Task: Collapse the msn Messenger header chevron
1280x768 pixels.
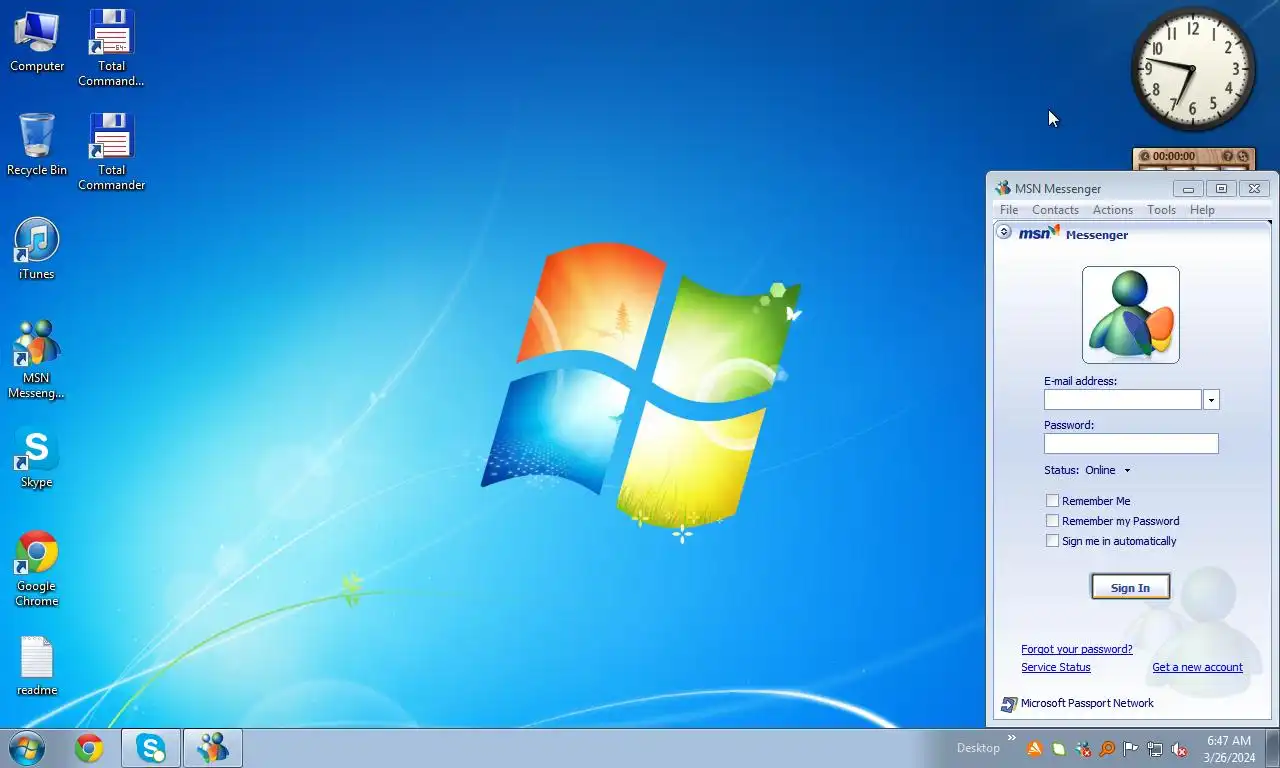Action: pyautogui.click(x=1004, y=232)
